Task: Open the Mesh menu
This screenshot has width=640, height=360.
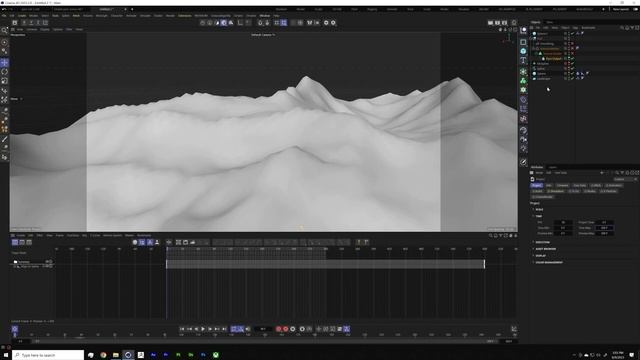Action: [x=76, y=16]
